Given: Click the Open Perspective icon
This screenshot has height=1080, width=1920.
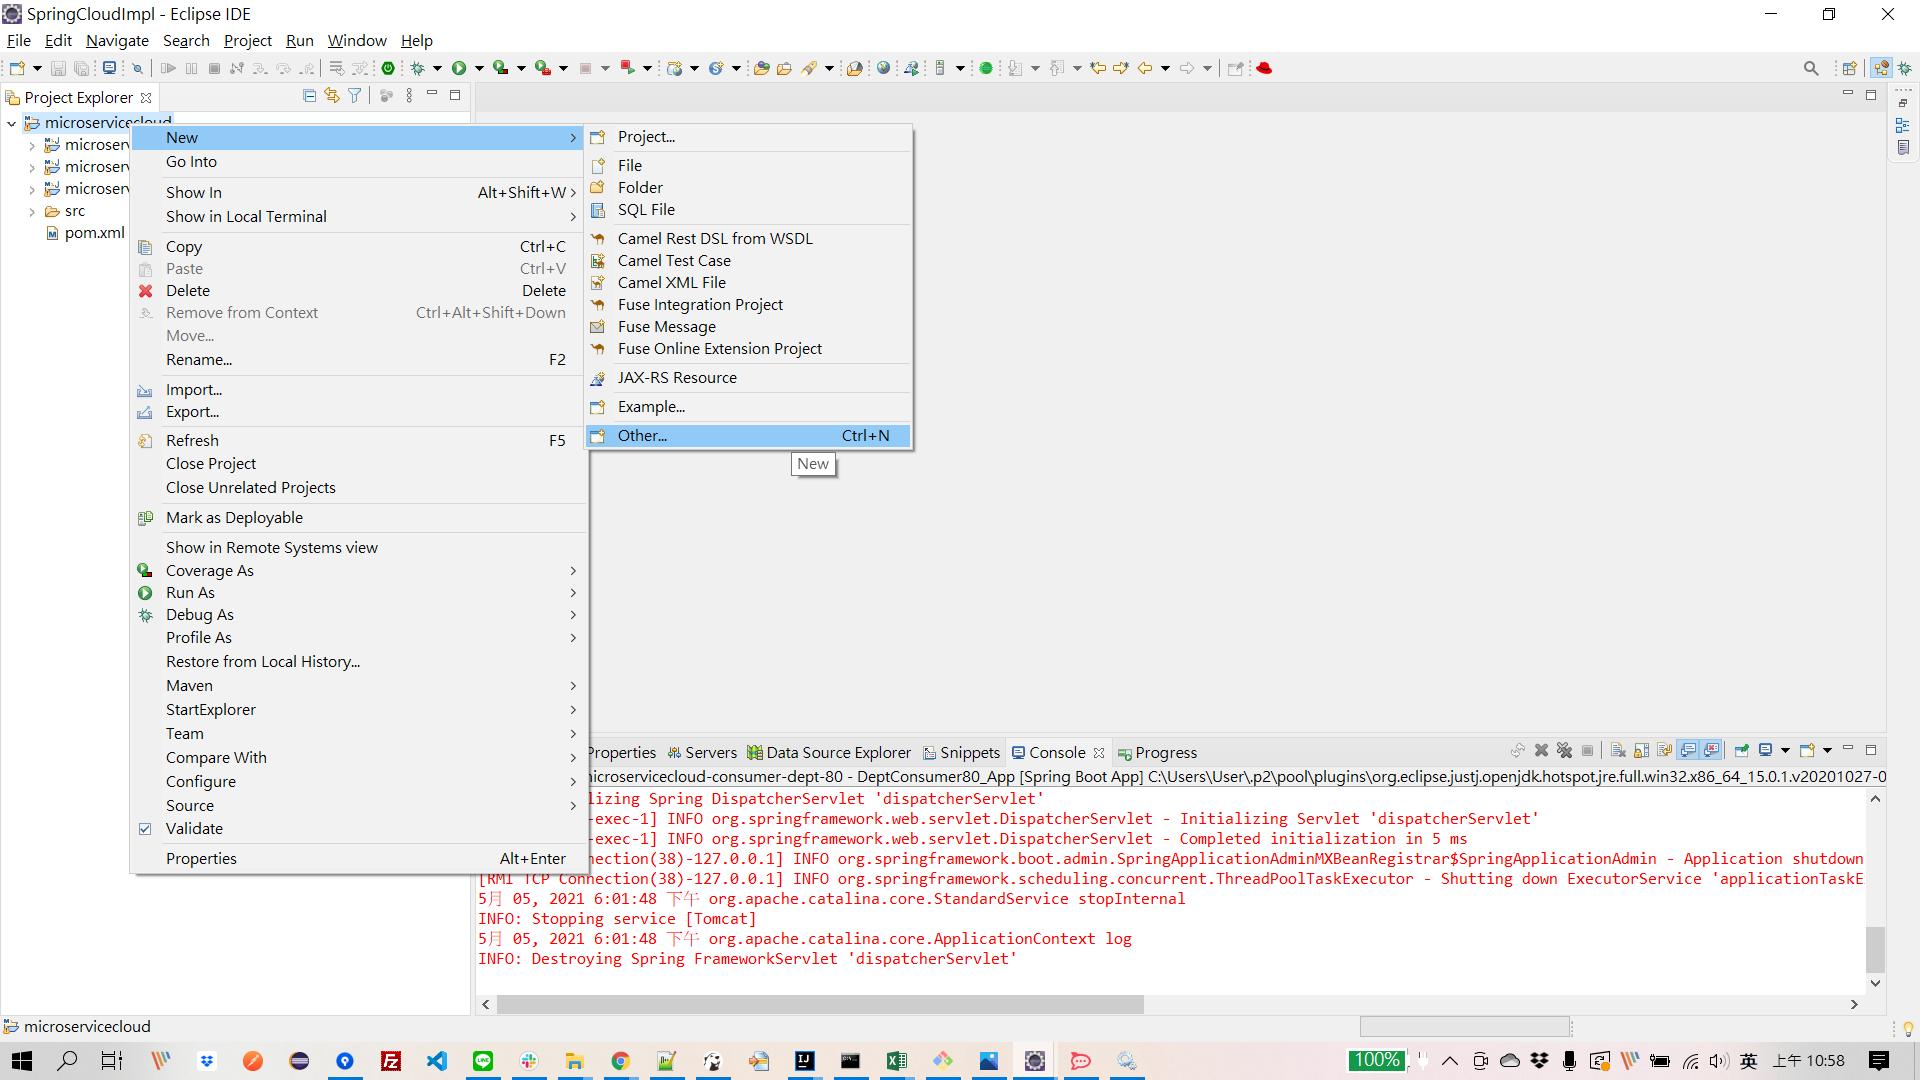Looking at the screenshot, I should (x=1849, y=68).
